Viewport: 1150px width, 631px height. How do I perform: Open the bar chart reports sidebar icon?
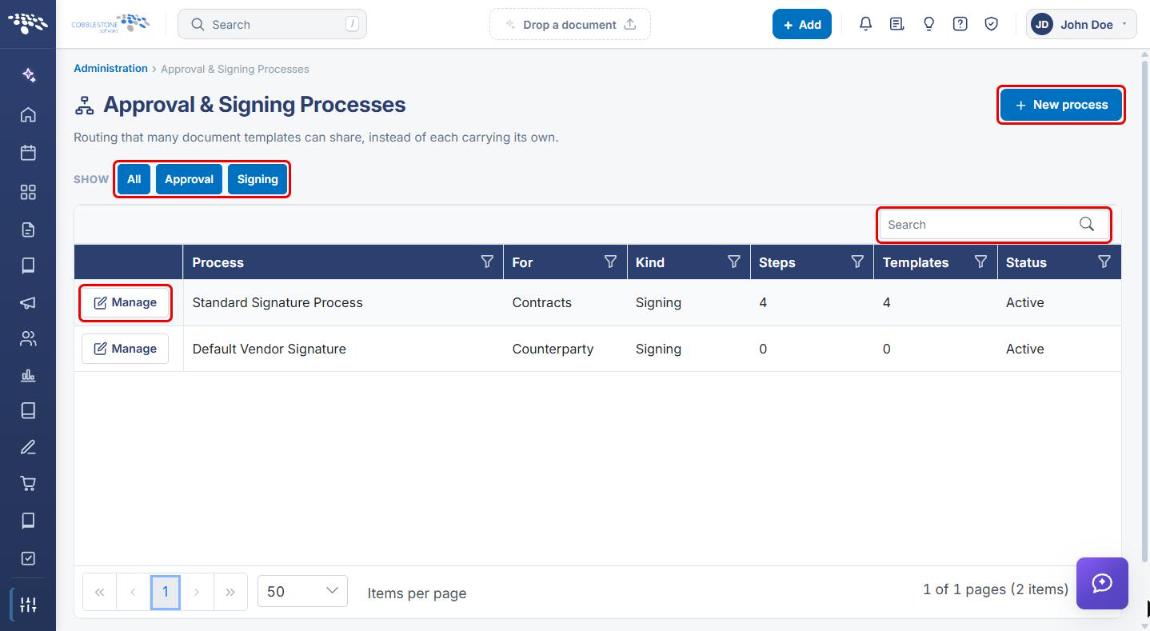click(28, 376)
